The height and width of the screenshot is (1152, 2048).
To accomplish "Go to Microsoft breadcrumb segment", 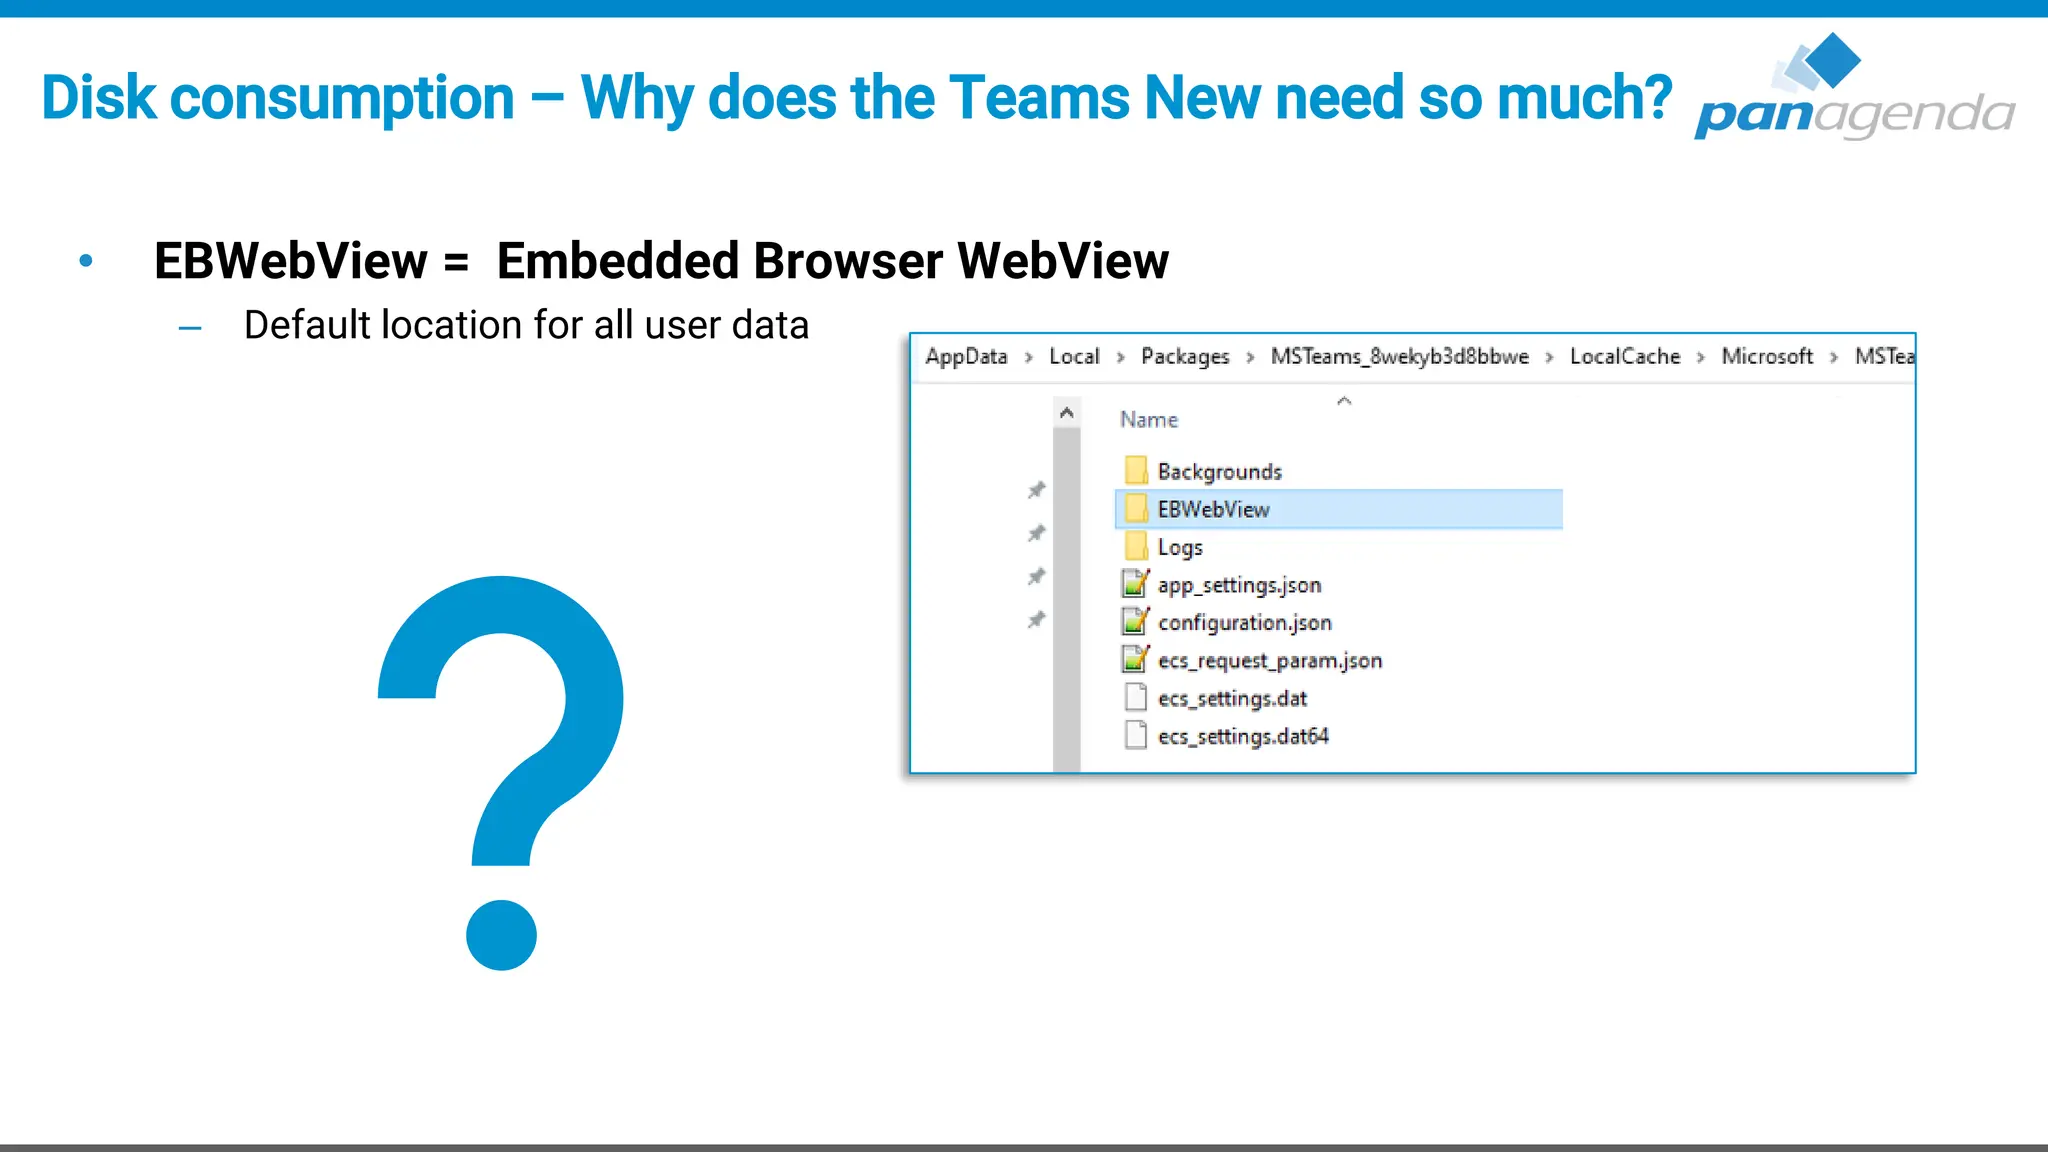I will (1767, 356).
